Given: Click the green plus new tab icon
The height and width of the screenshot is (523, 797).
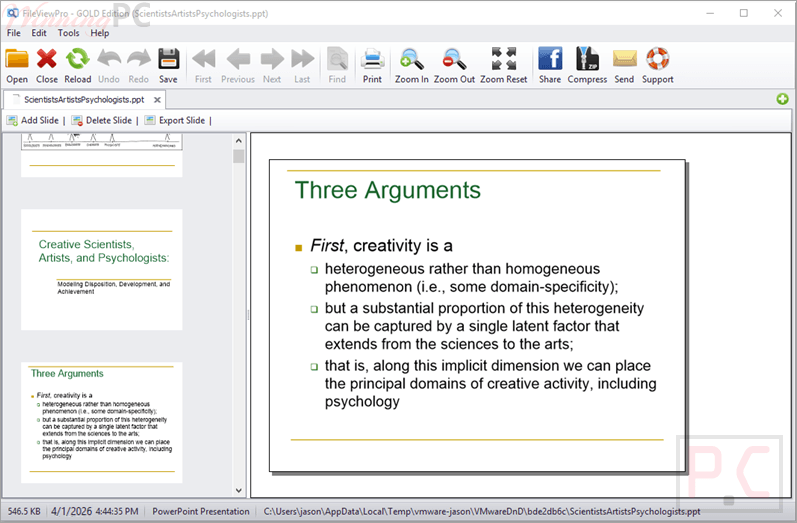Looking at the screenshot, I should coord(782,99).
